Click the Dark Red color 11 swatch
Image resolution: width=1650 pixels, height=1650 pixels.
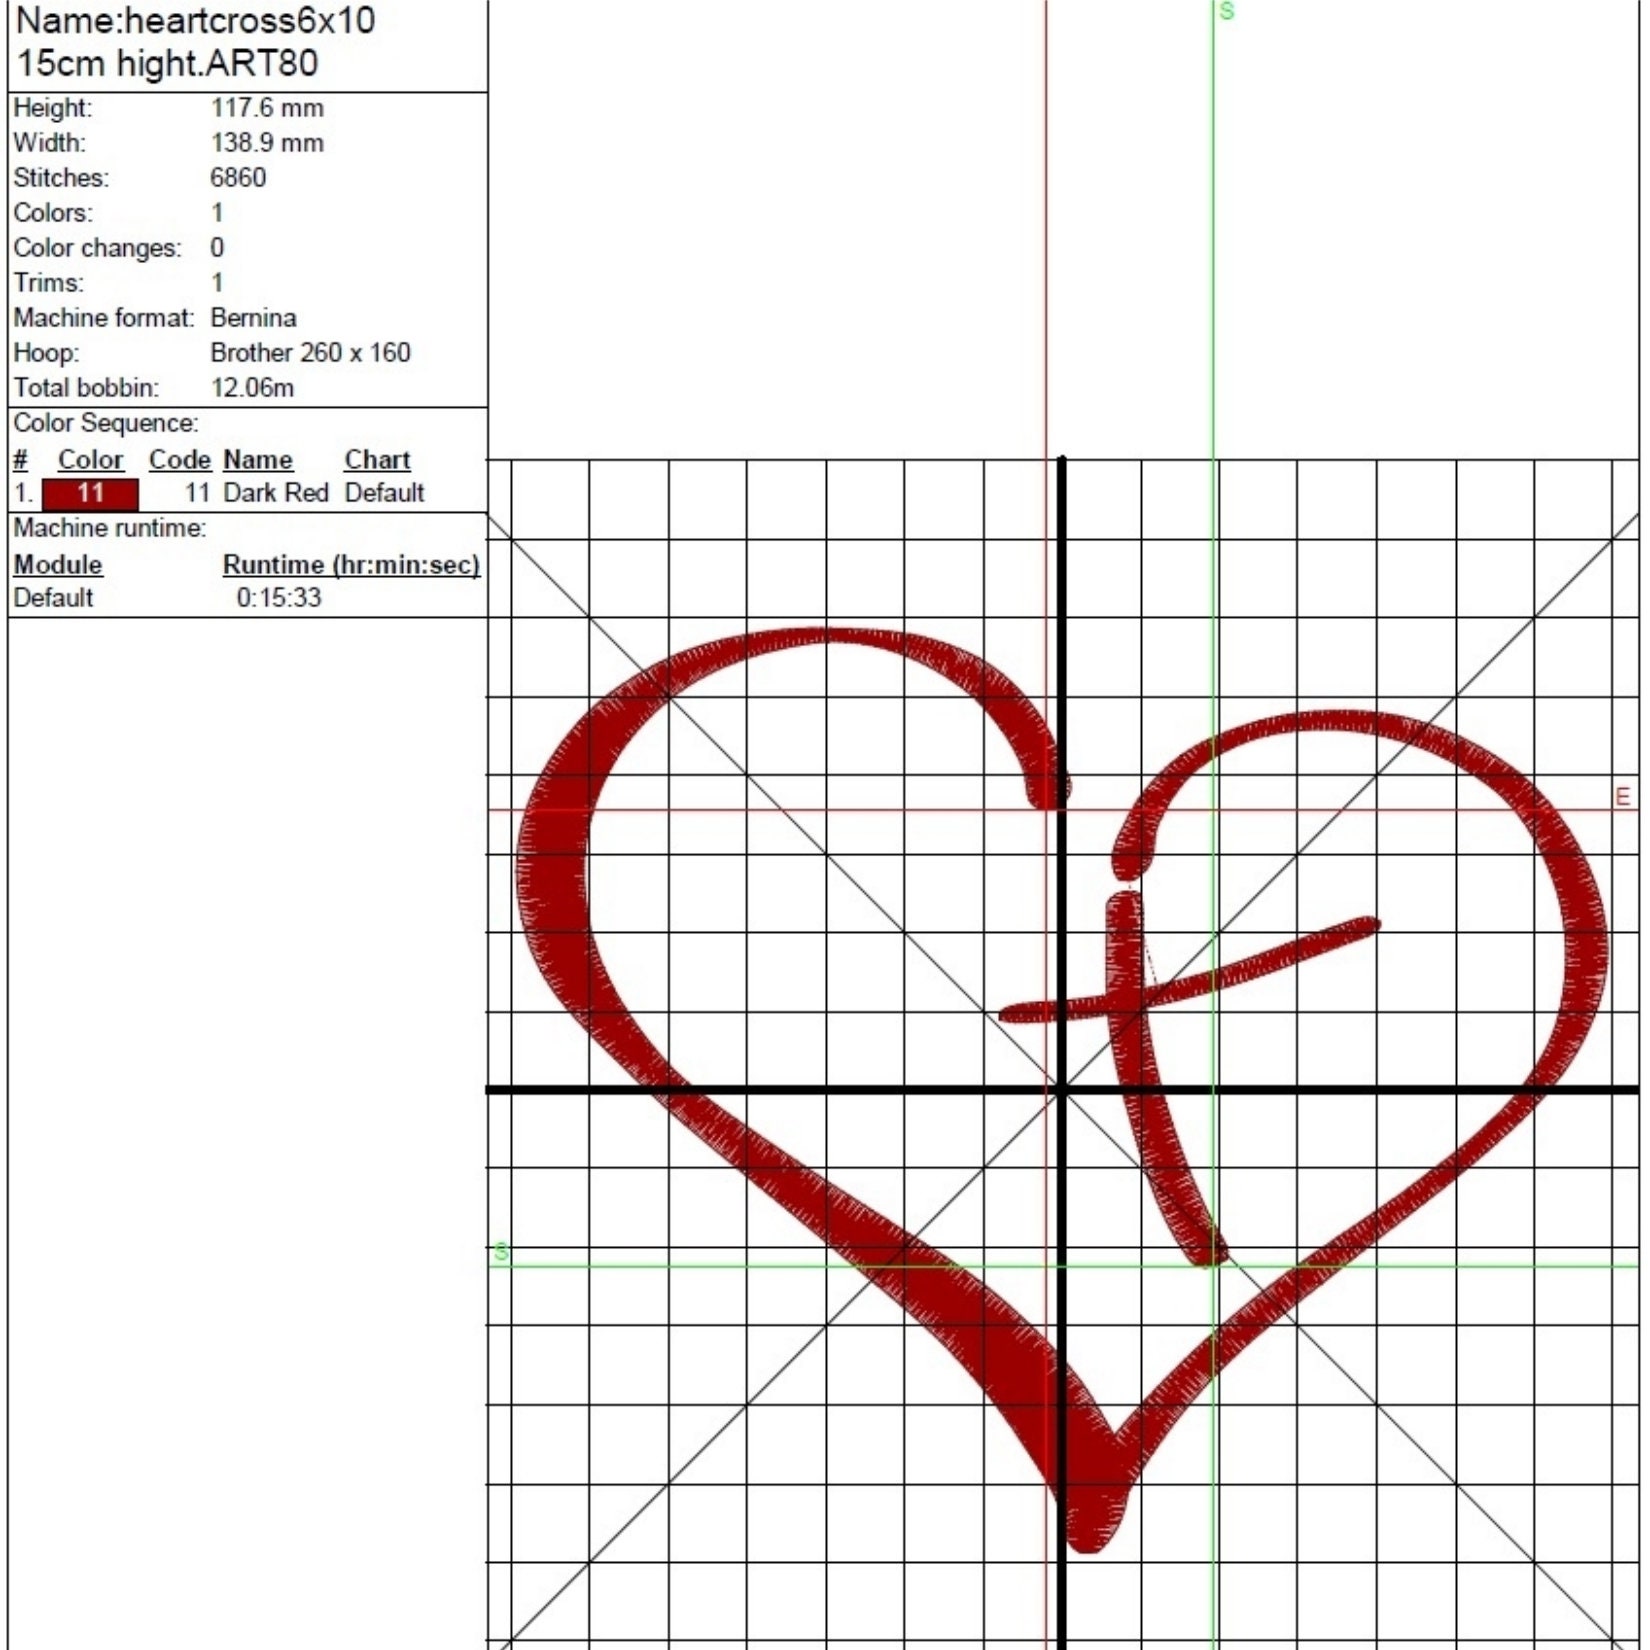[90, 493]
